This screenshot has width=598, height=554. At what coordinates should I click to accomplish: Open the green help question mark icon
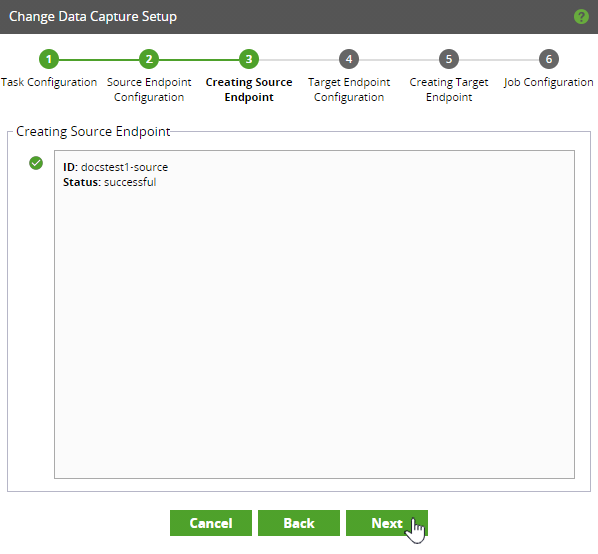pos(581,16)
